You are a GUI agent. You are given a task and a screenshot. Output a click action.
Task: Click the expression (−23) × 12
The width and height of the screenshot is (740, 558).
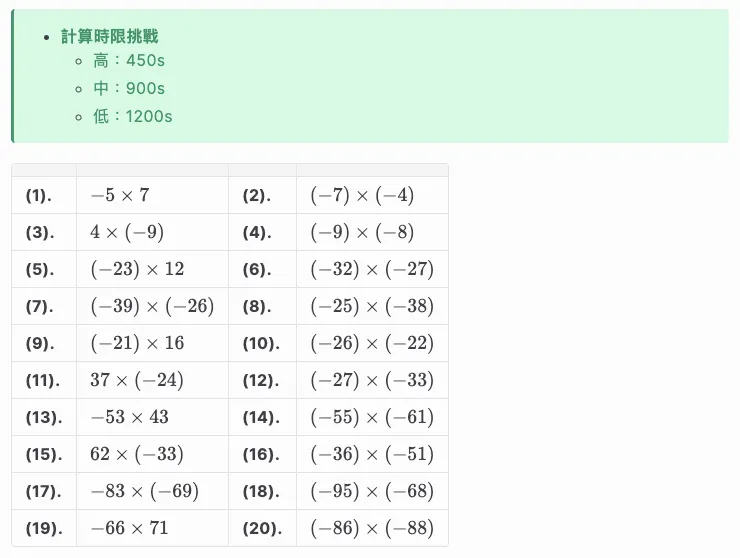(x=137, y=269)
